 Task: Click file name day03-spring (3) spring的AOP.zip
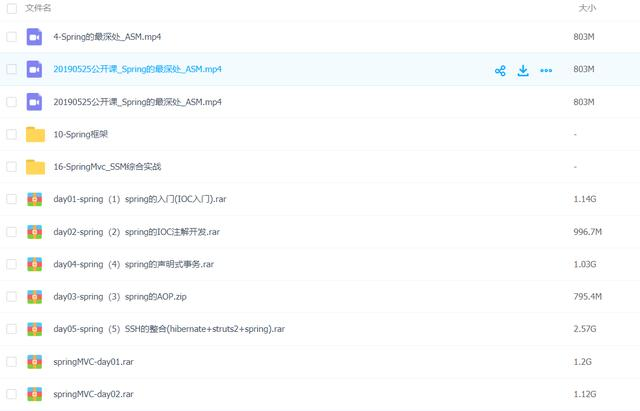coord(120,297)
